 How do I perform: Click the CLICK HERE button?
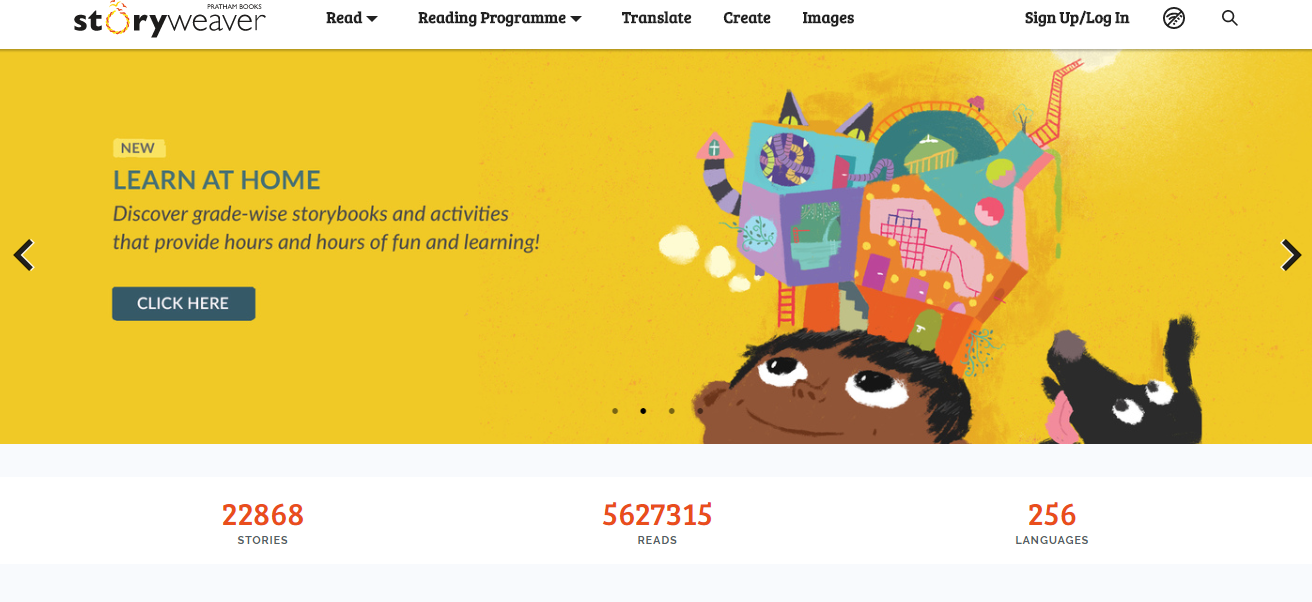[183, 304]
